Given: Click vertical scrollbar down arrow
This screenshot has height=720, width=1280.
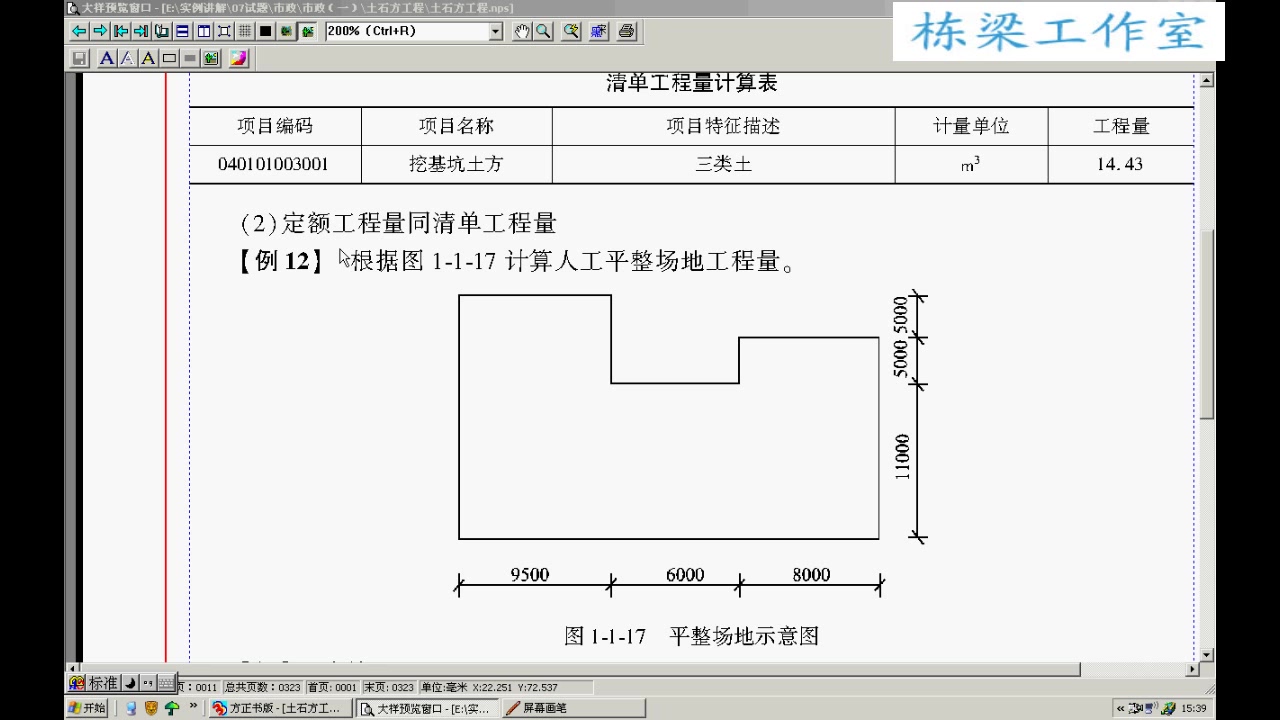Looking at the screenshot, I should 1207,655.
